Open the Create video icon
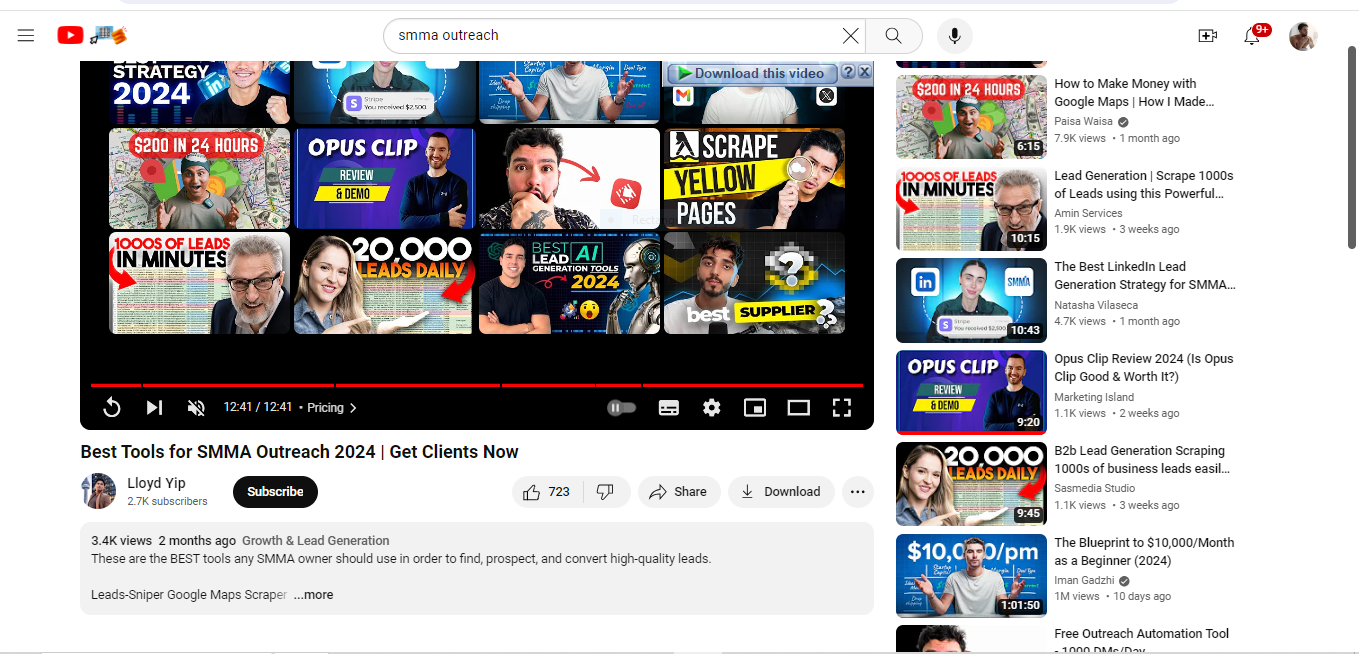This screenshot has height=654, width=1359. [1207, 36]
